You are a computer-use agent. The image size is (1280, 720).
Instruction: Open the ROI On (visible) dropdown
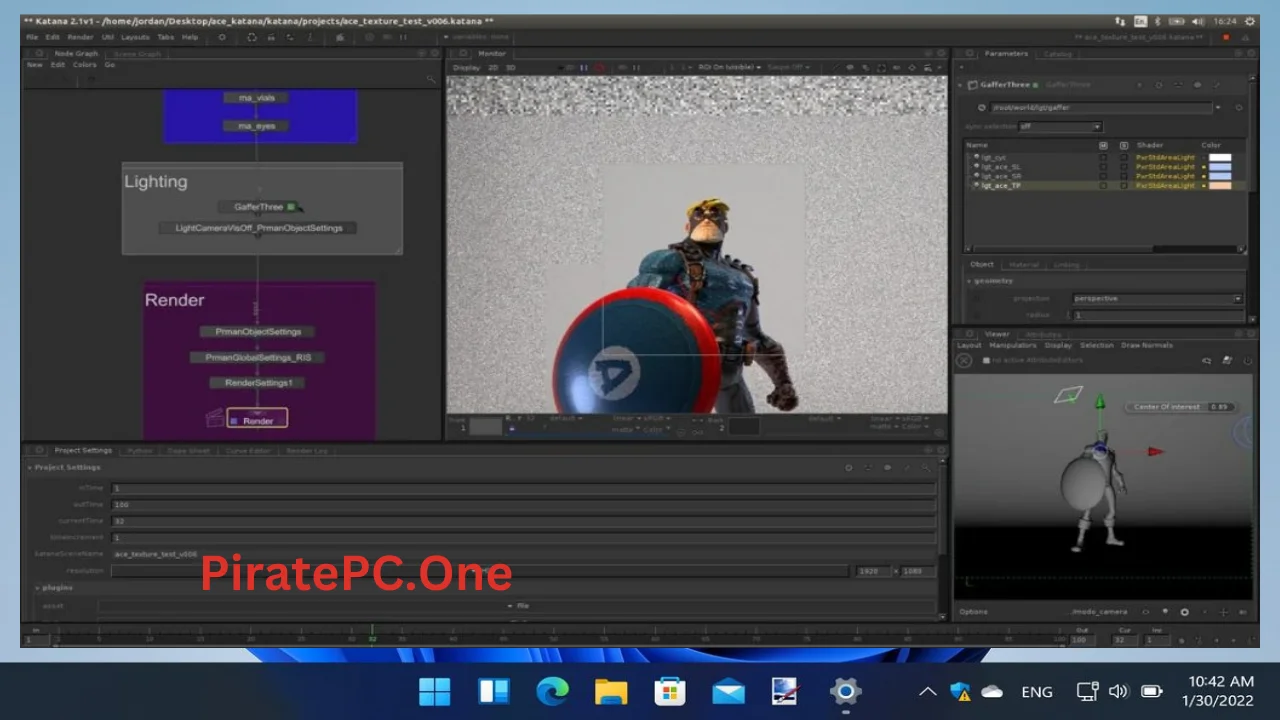[729, 68]
